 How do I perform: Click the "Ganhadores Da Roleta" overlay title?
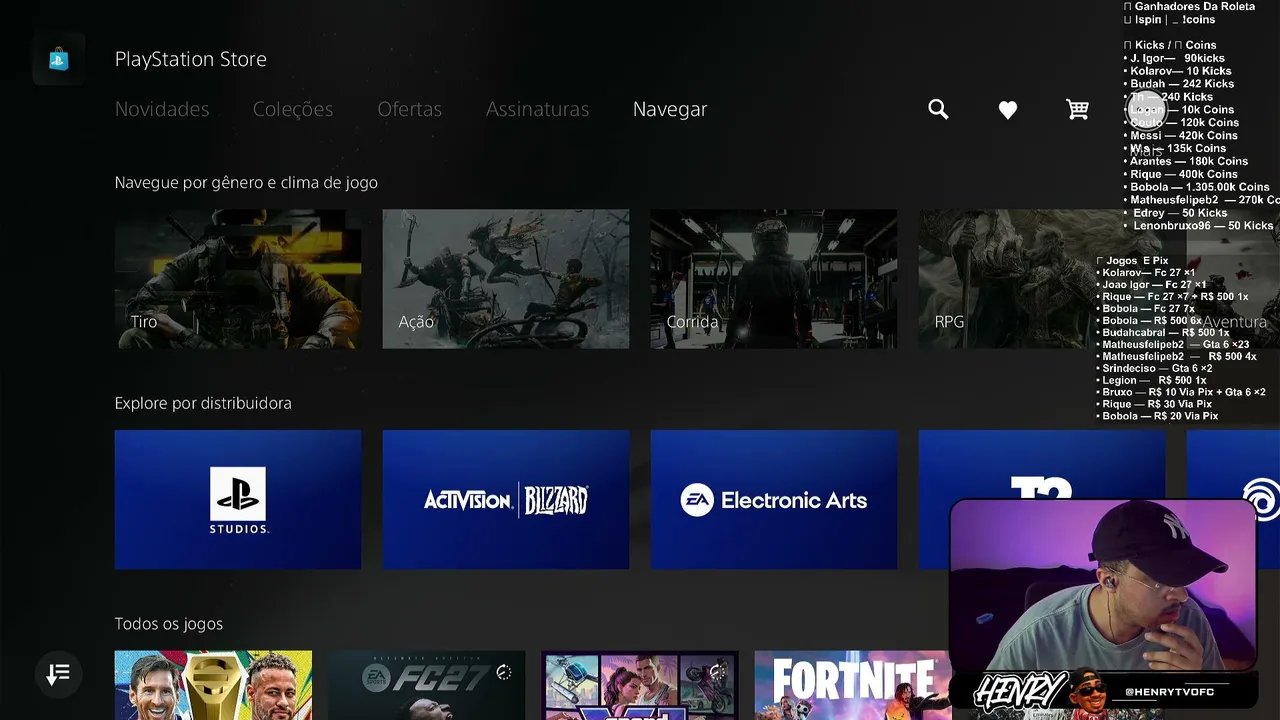1190,7
